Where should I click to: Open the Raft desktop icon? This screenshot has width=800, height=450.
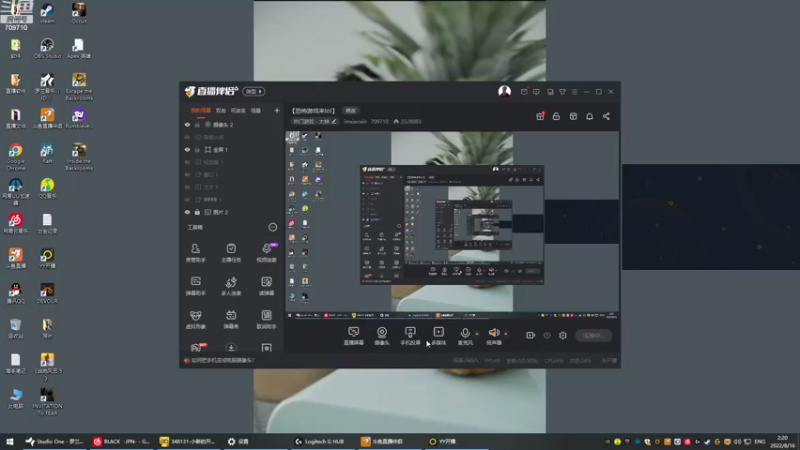pyautogui.click(x=47, y=154)
